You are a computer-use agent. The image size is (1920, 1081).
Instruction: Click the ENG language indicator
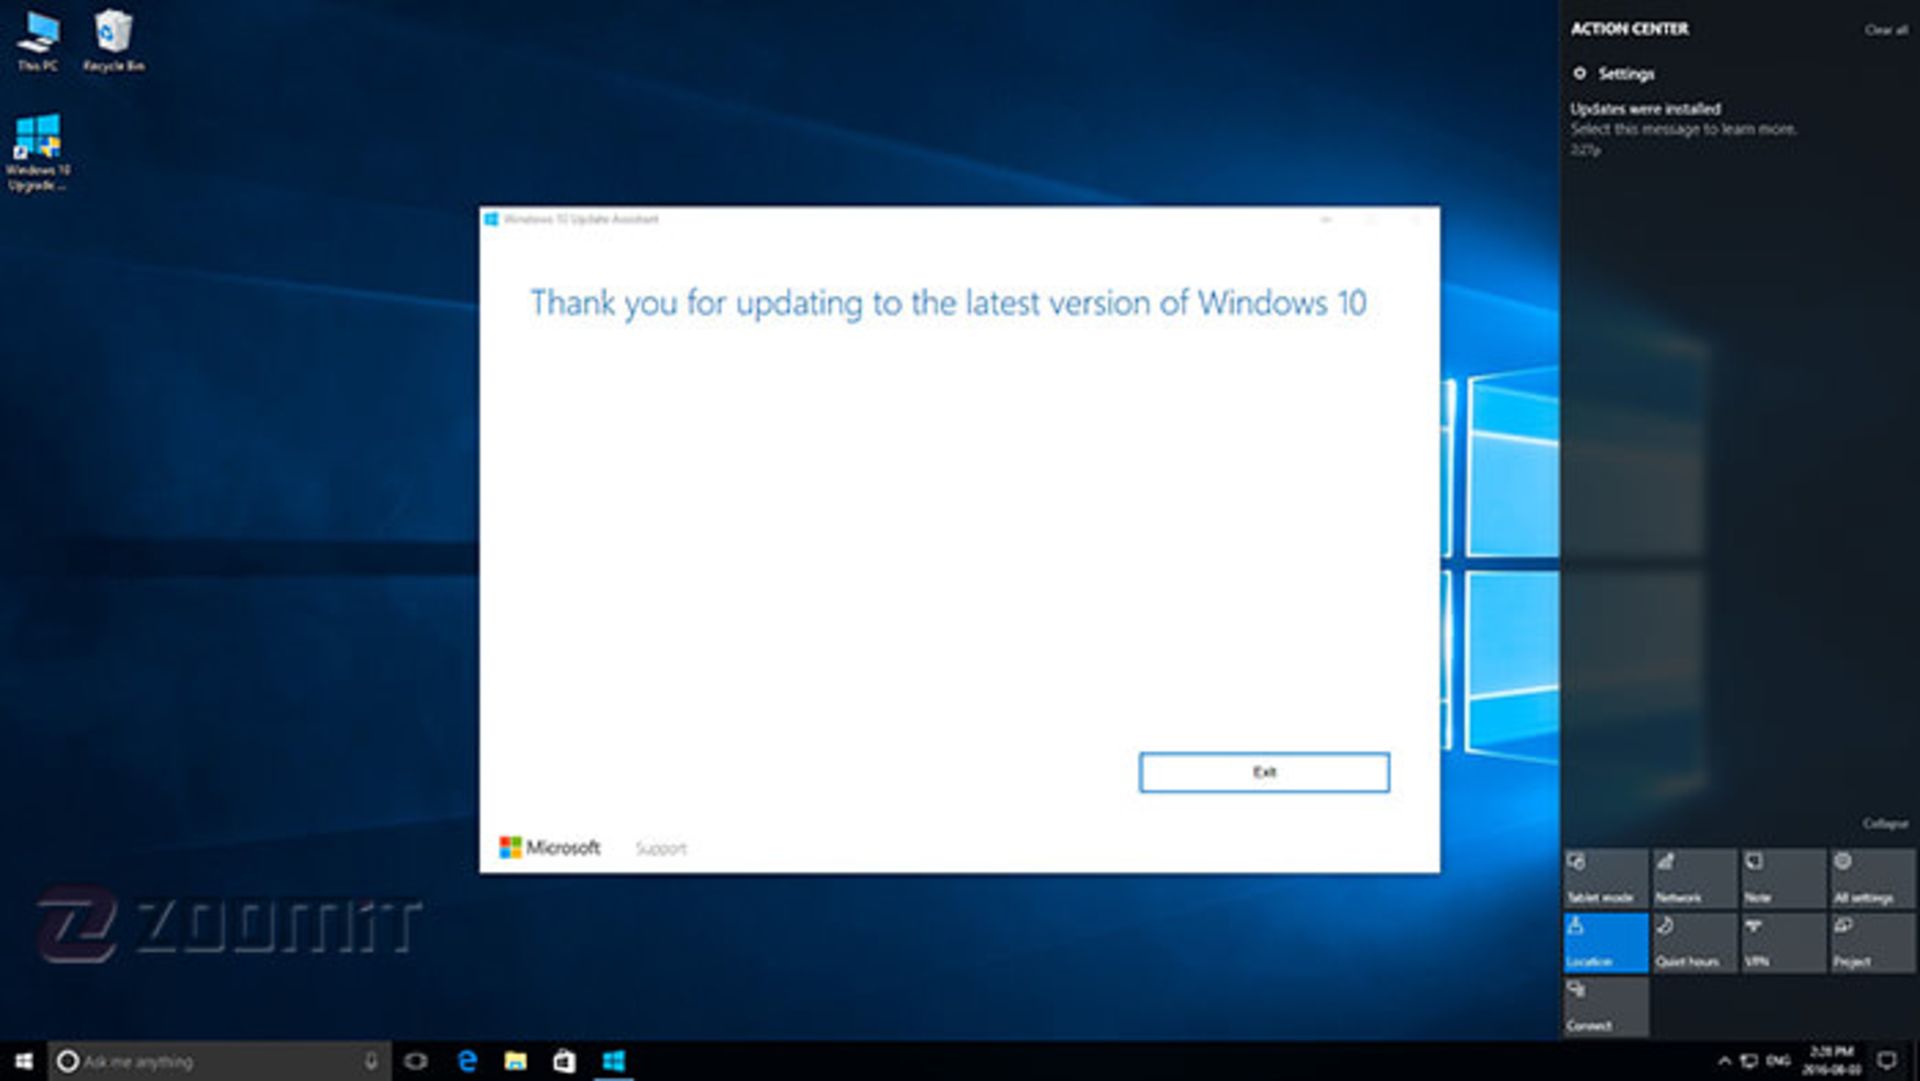tap(1778, 1061)
